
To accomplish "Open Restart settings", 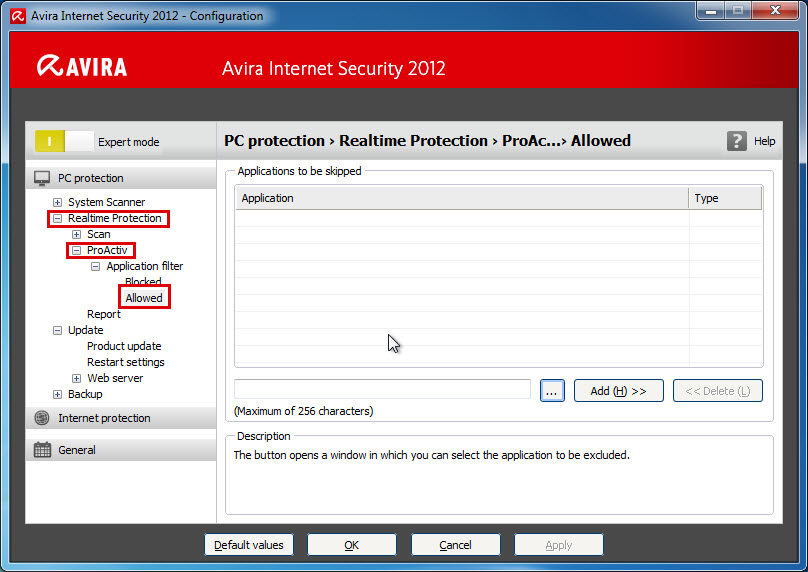I will (x=126, y=362).
